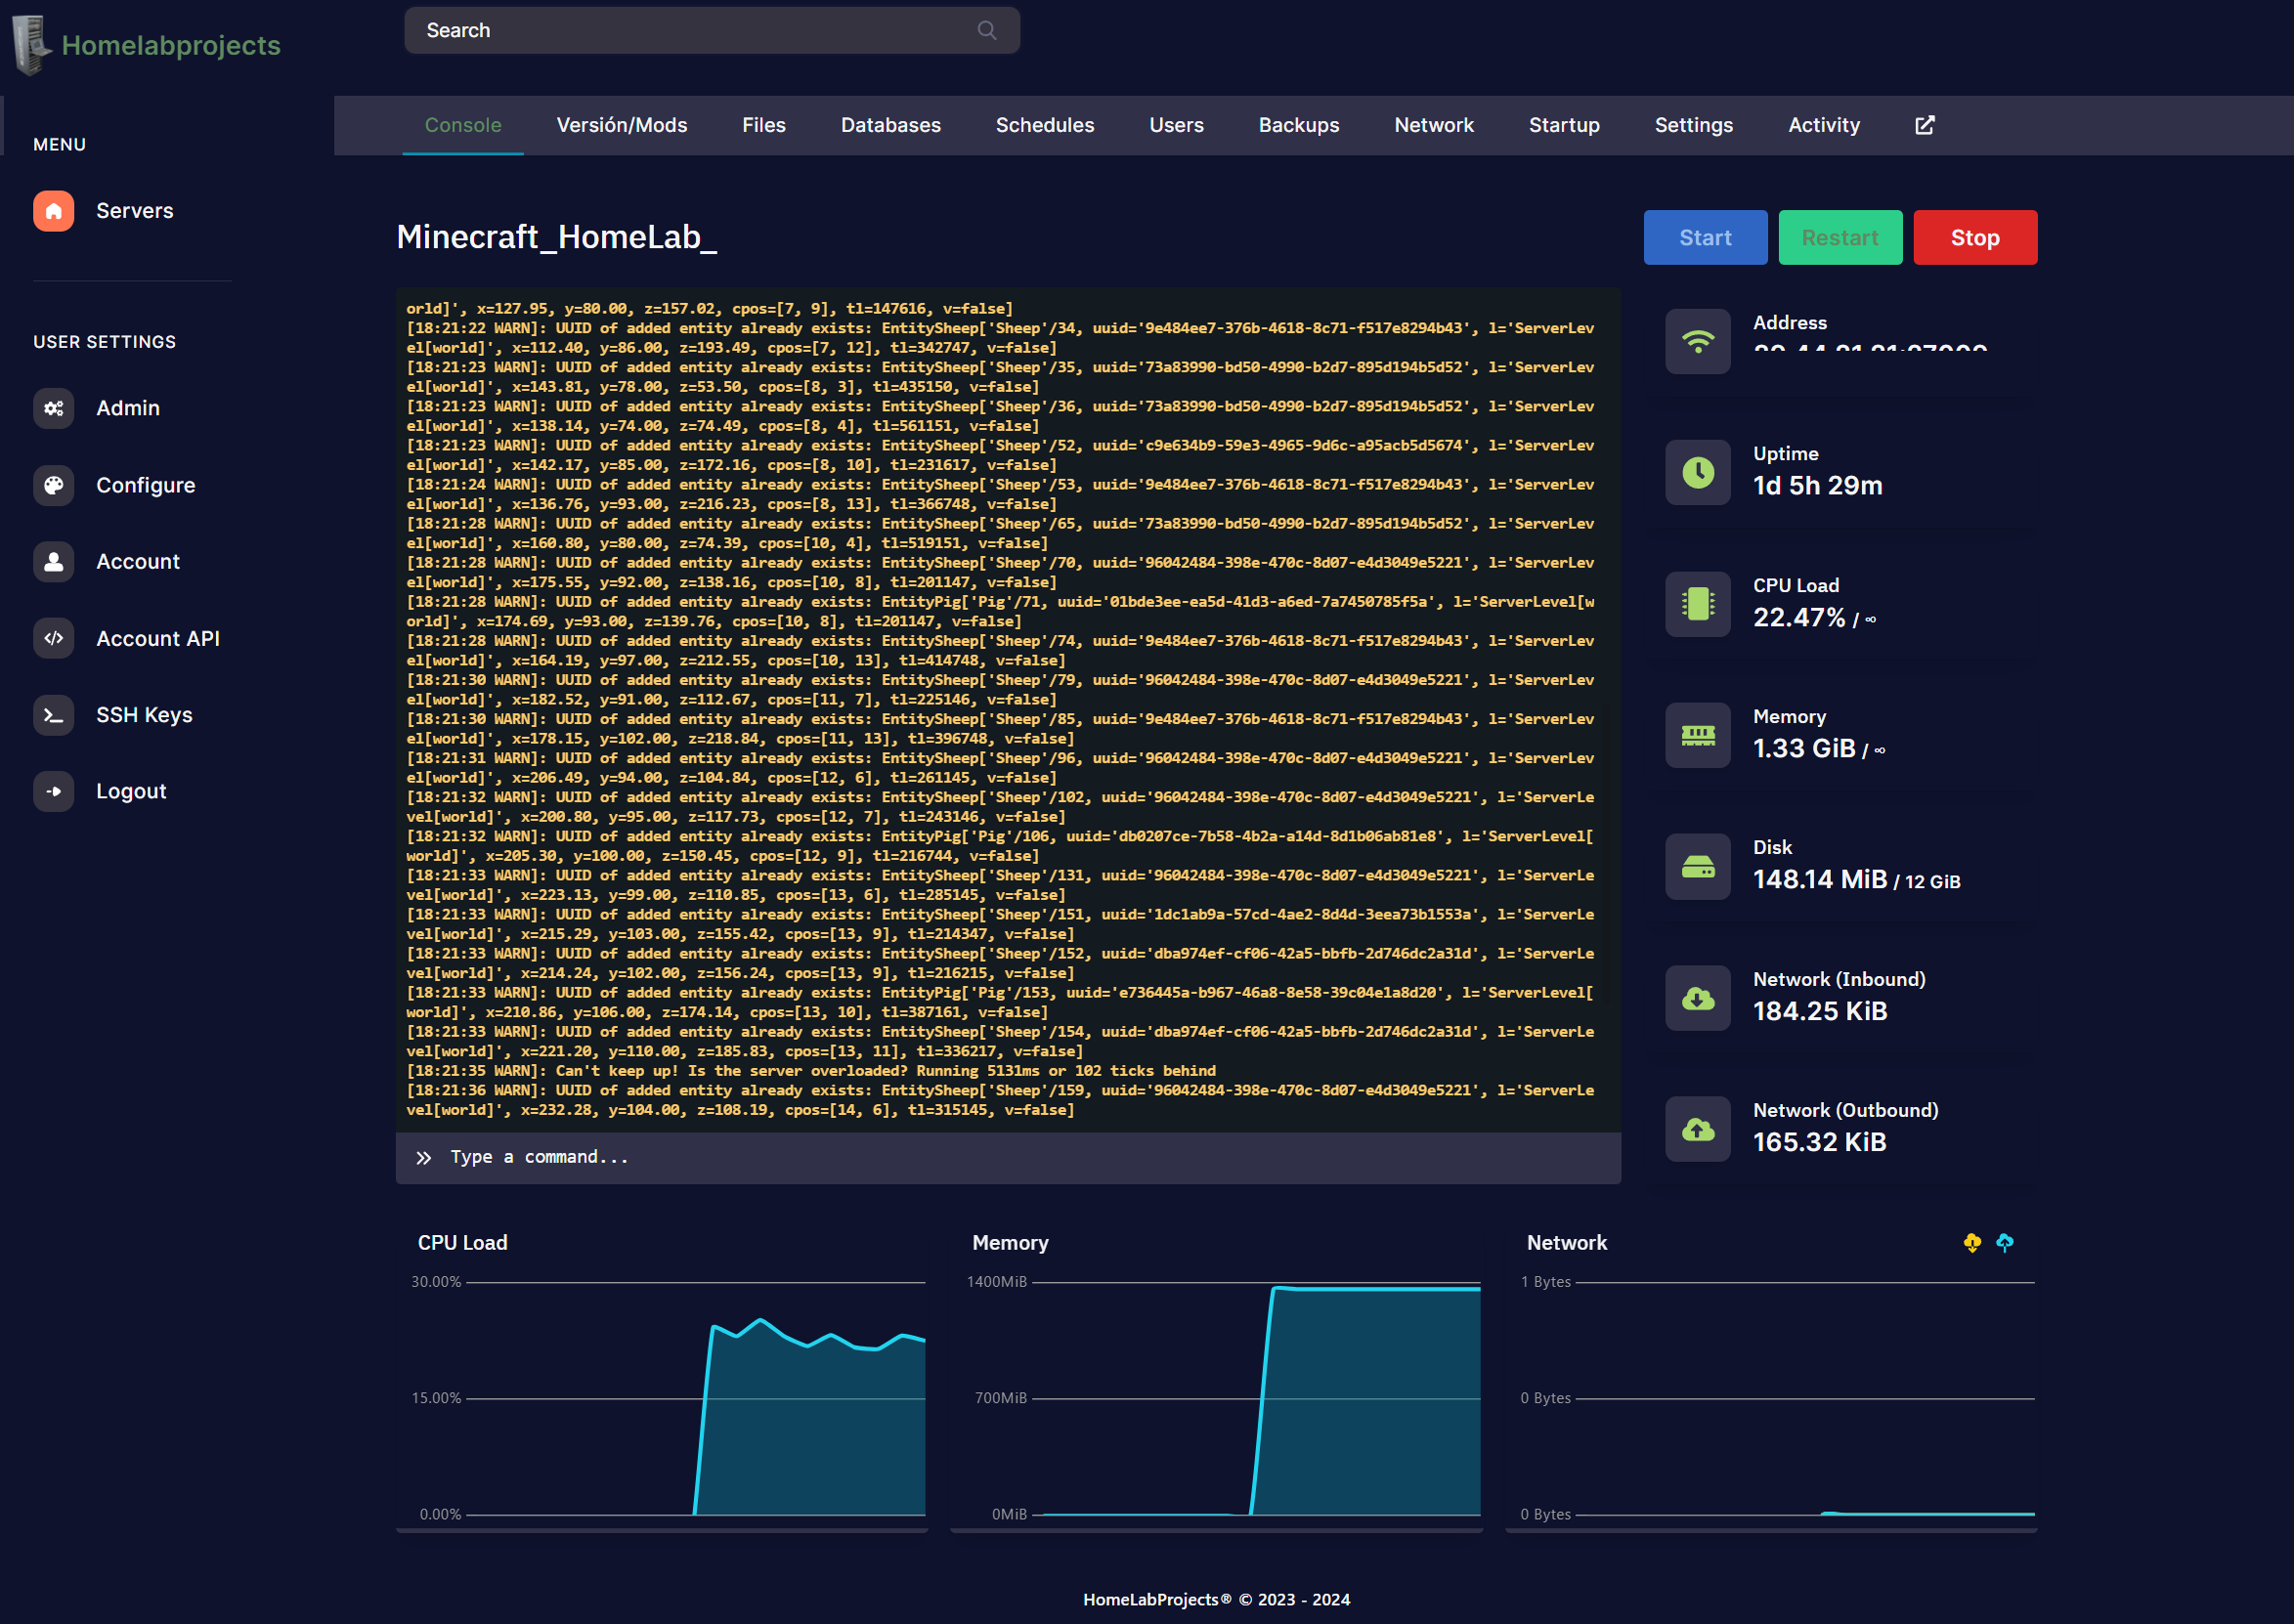The image size is (2294, 1624).
Task: Open the Admin gears icon
Action: coord(53,408)
